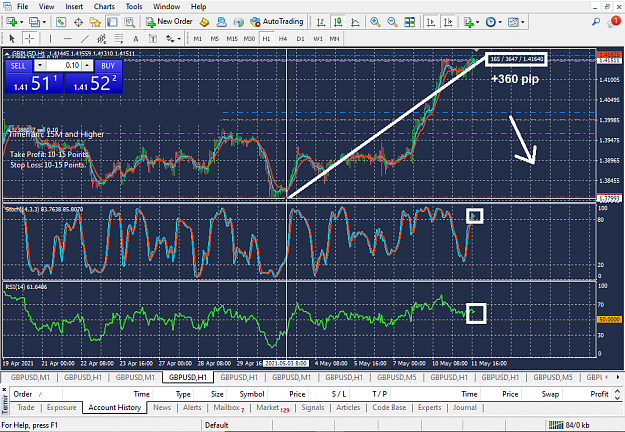Select the Cursor arrow tool

coord(12,39)
